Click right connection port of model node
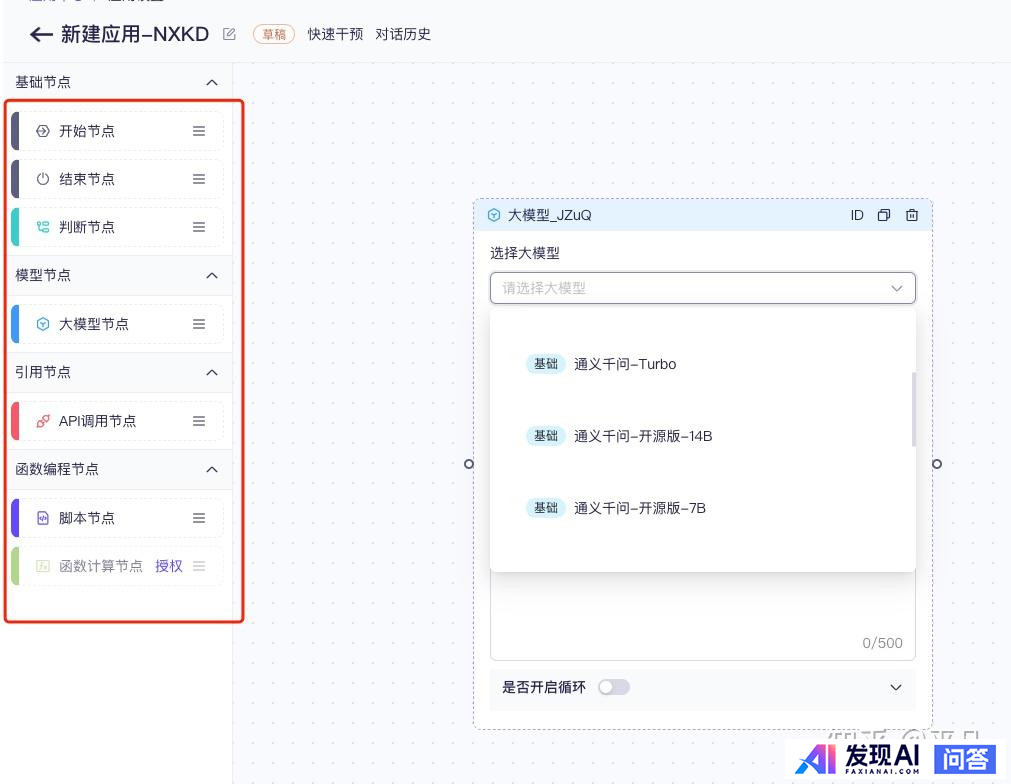This screenshot has height=784, width=1011. 937,464
